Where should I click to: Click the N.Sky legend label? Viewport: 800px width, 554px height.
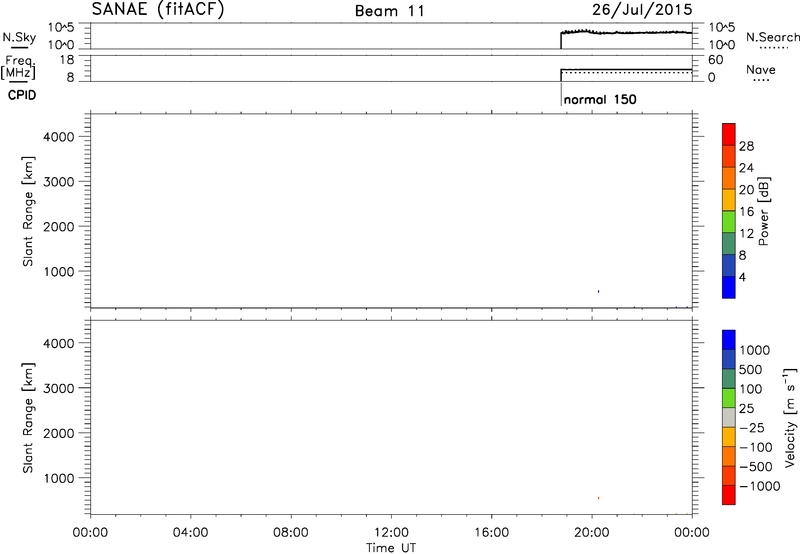click(19, 37)
